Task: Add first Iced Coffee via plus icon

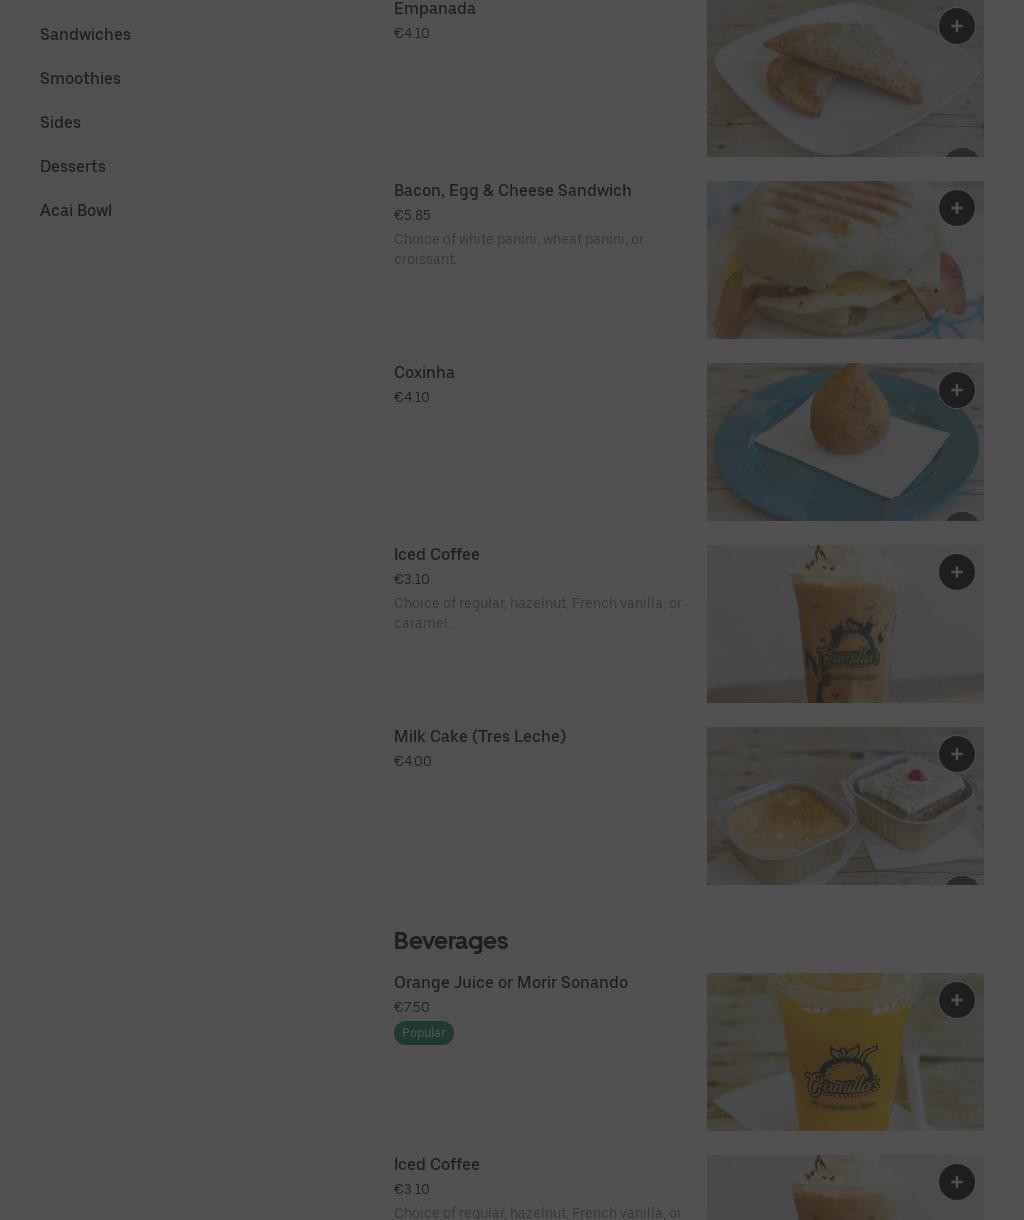Action: [x=957, y=572]
